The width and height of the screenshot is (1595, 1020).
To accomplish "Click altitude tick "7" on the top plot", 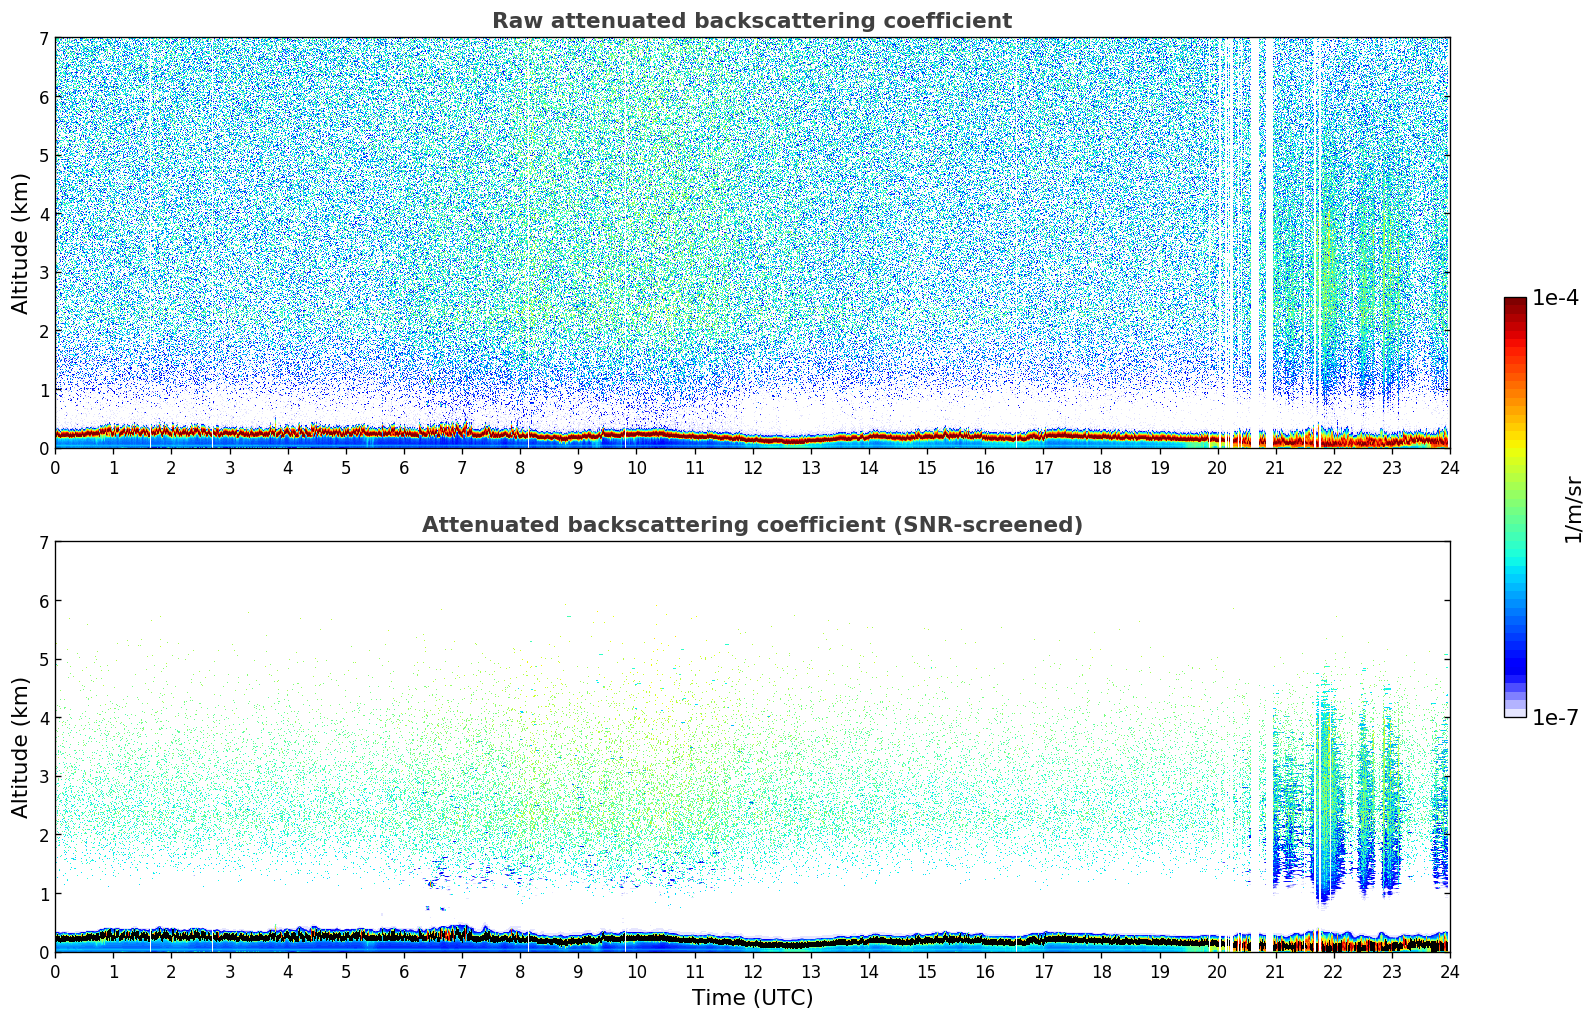I will click(44, 39).
